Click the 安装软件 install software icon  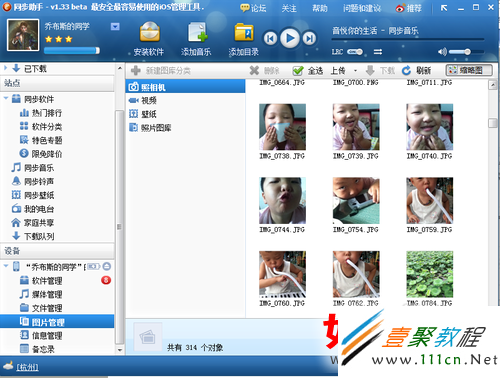click(x=149, y=32)
